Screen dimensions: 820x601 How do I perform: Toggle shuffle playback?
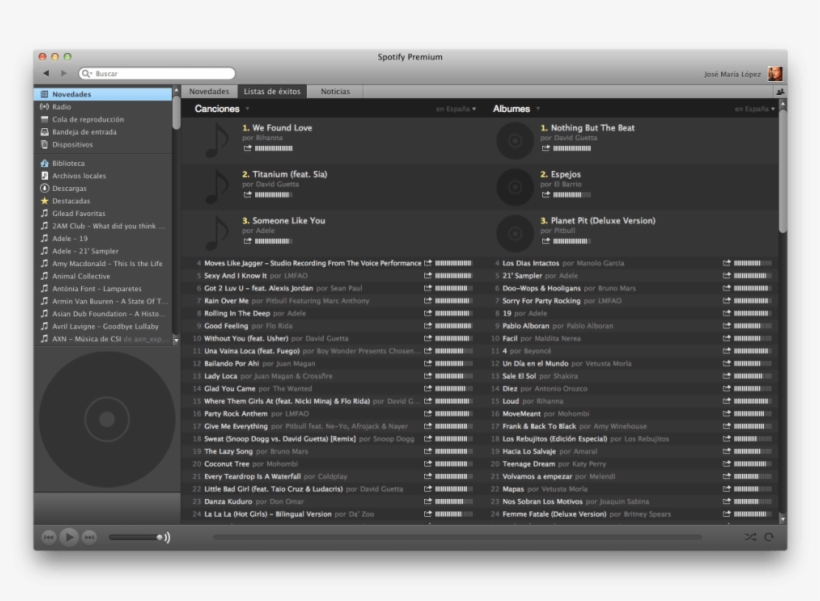(x=750, y=537)
